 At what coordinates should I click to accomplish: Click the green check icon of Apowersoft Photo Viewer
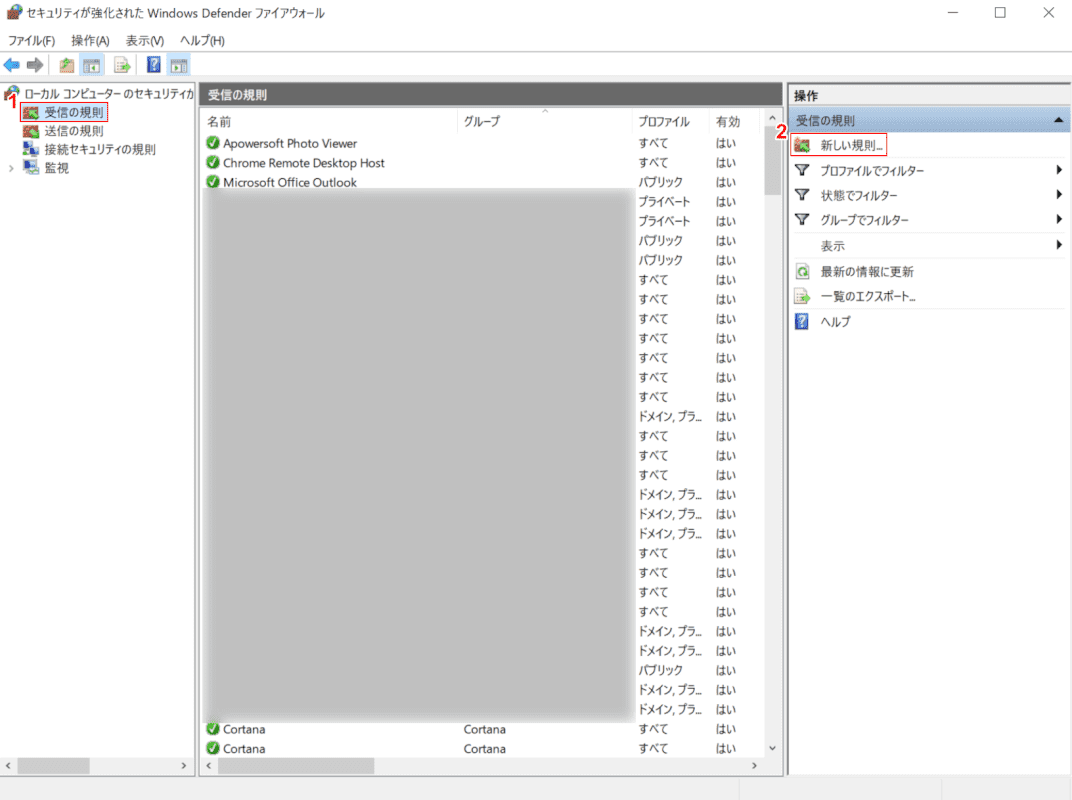[213, 143]
